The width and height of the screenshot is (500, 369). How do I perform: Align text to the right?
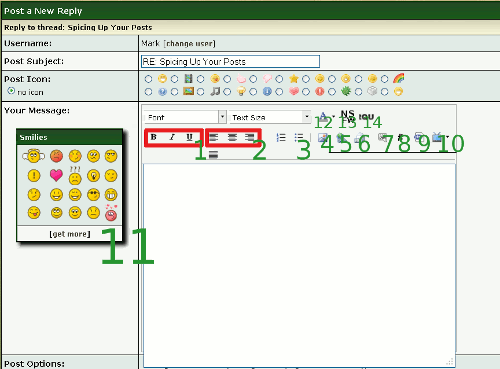coord(249,137)
